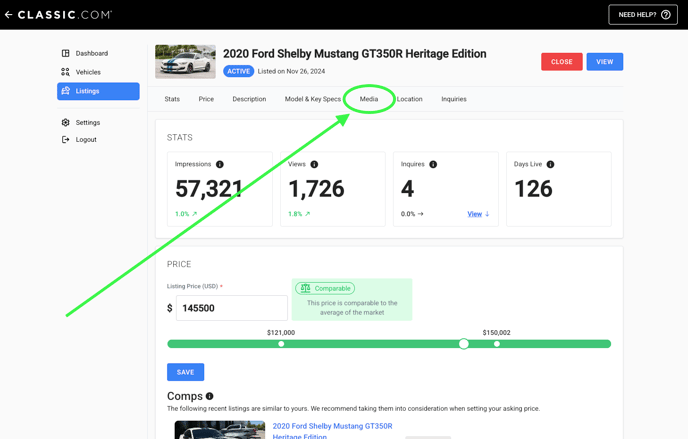Screen dimensions: 688x439
Task: Click the info icon next to Days Live
Action: click(550, 164)
